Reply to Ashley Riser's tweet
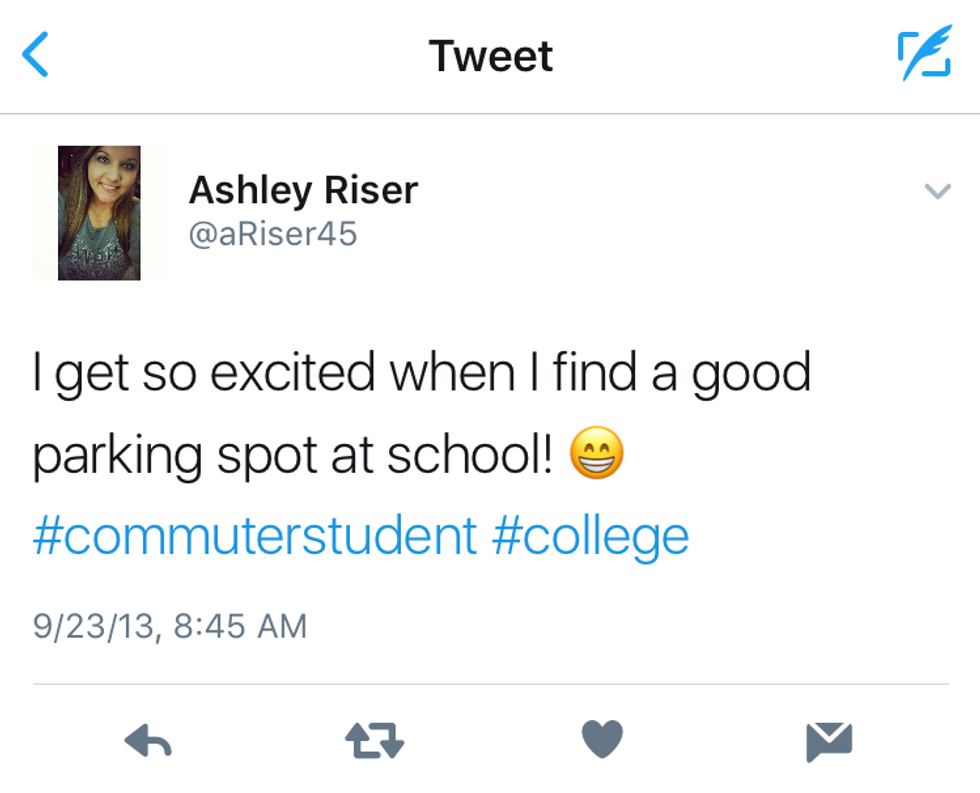The width and height of the screenshot is (980, 793). 148,741
